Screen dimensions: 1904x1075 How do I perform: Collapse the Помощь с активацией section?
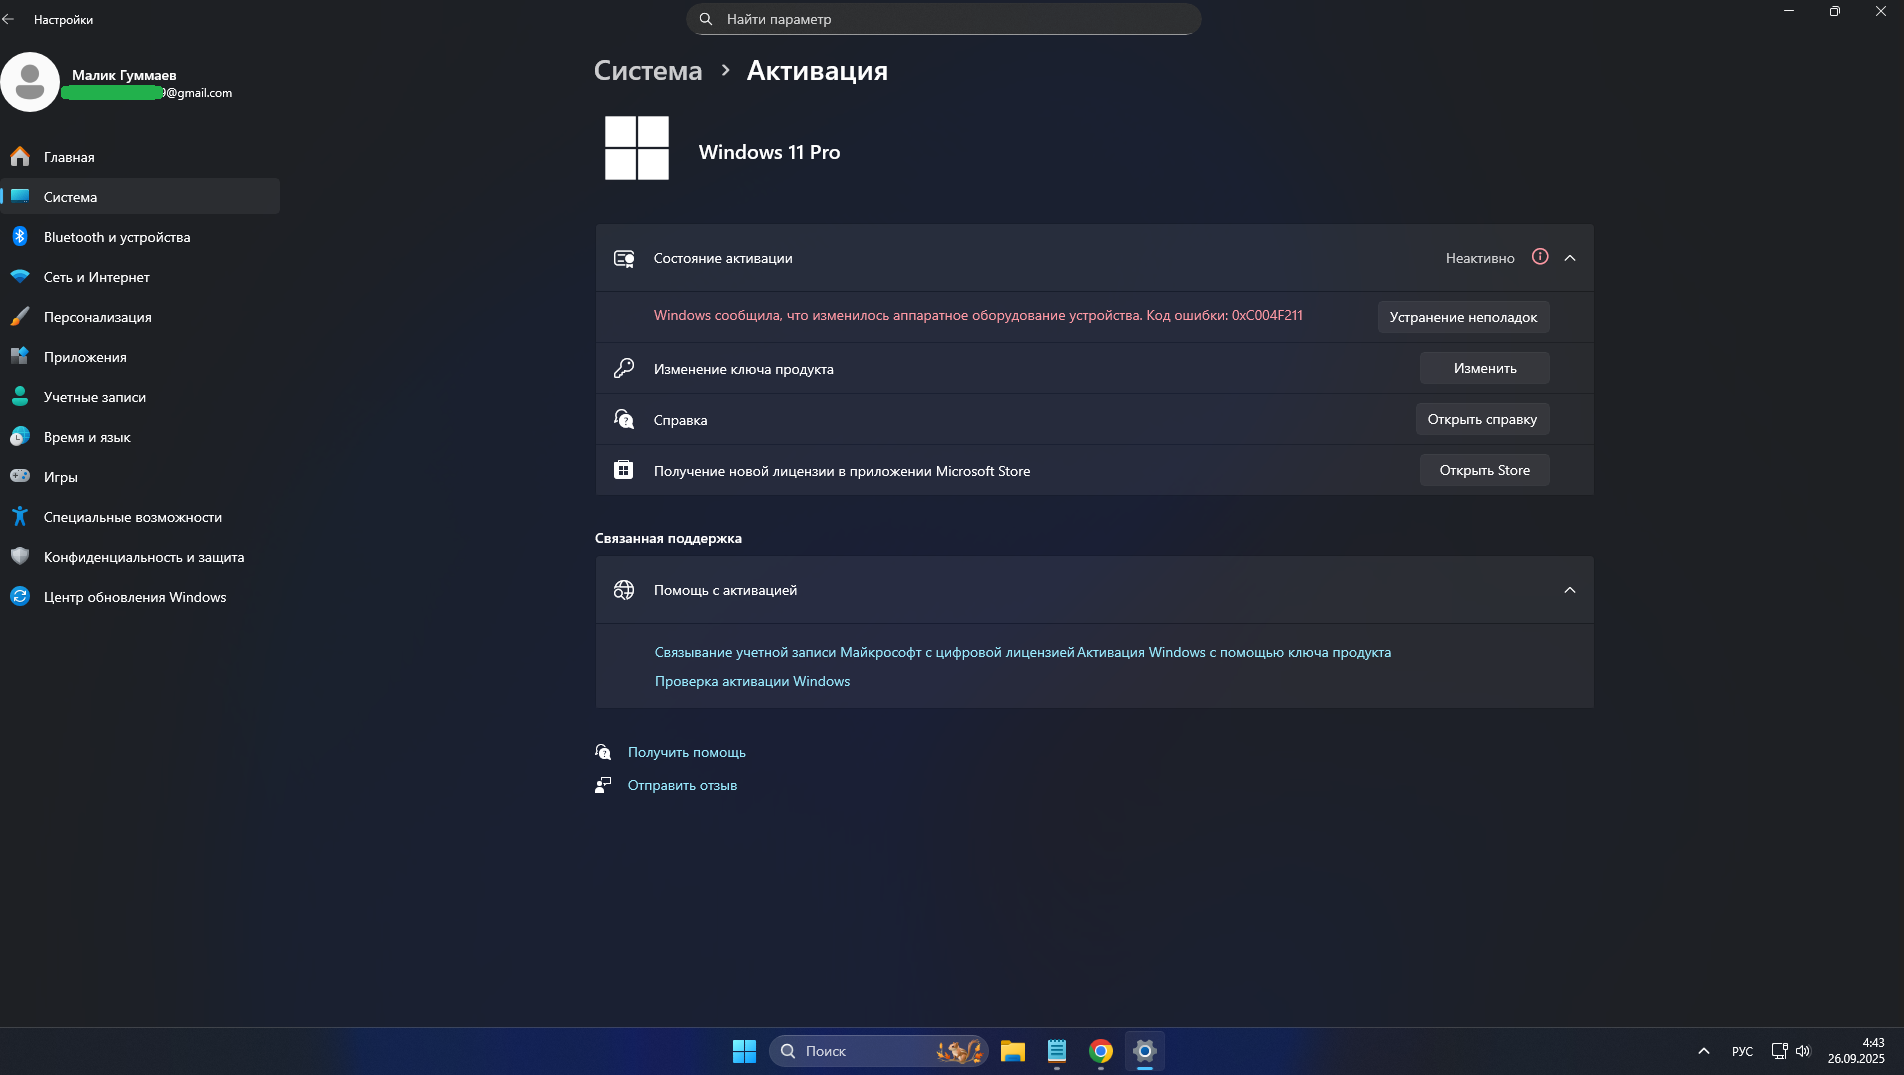(x=1570, y=590)
